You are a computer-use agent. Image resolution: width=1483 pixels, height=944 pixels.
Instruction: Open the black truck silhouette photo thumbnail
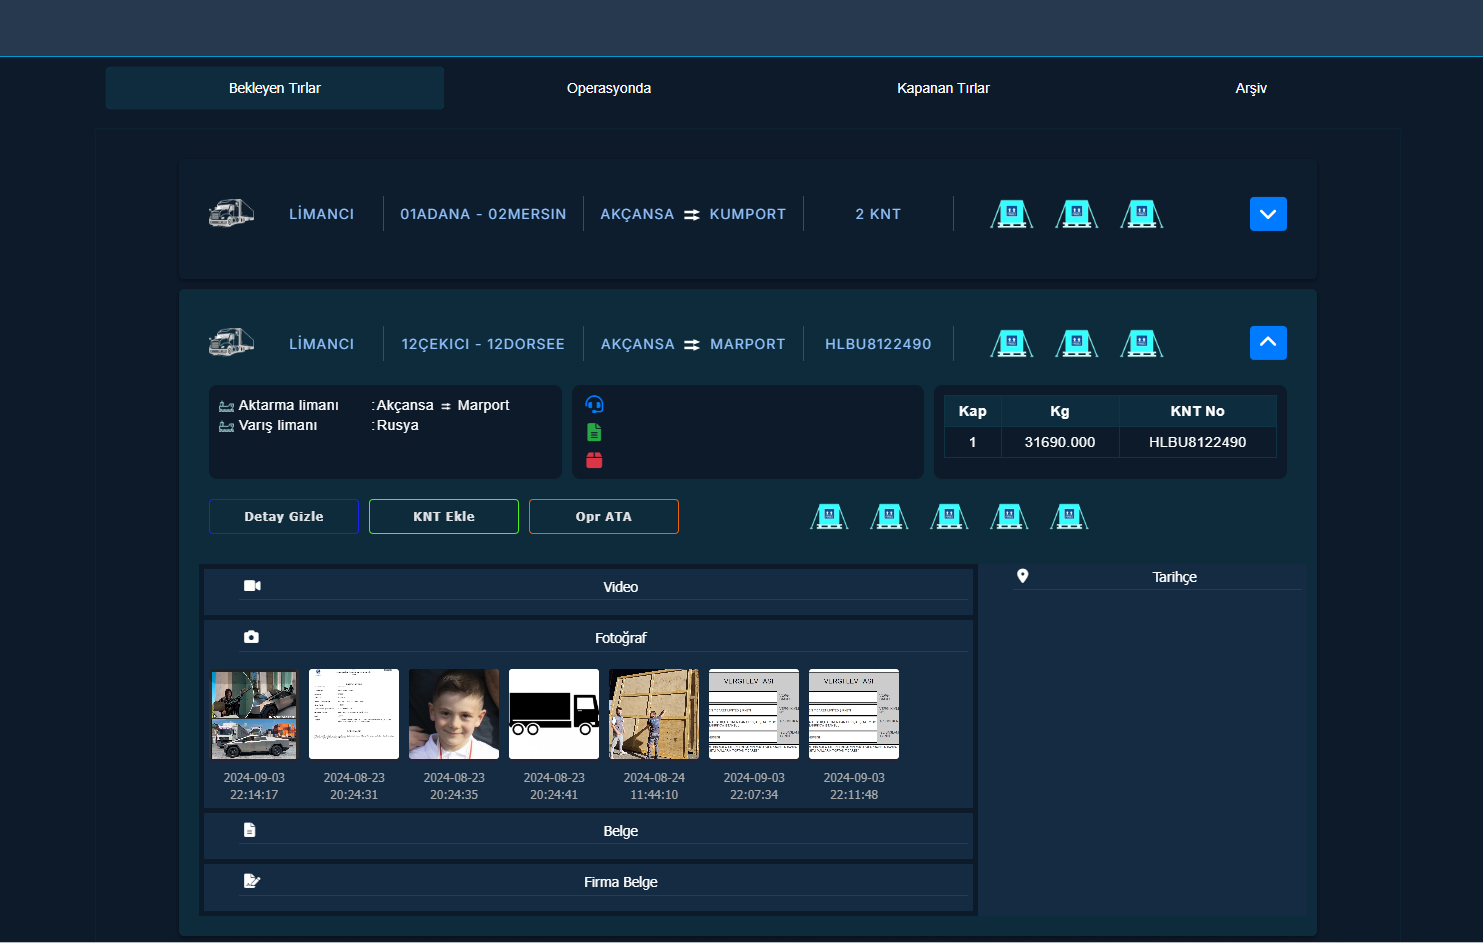click(x=554, y=714)
